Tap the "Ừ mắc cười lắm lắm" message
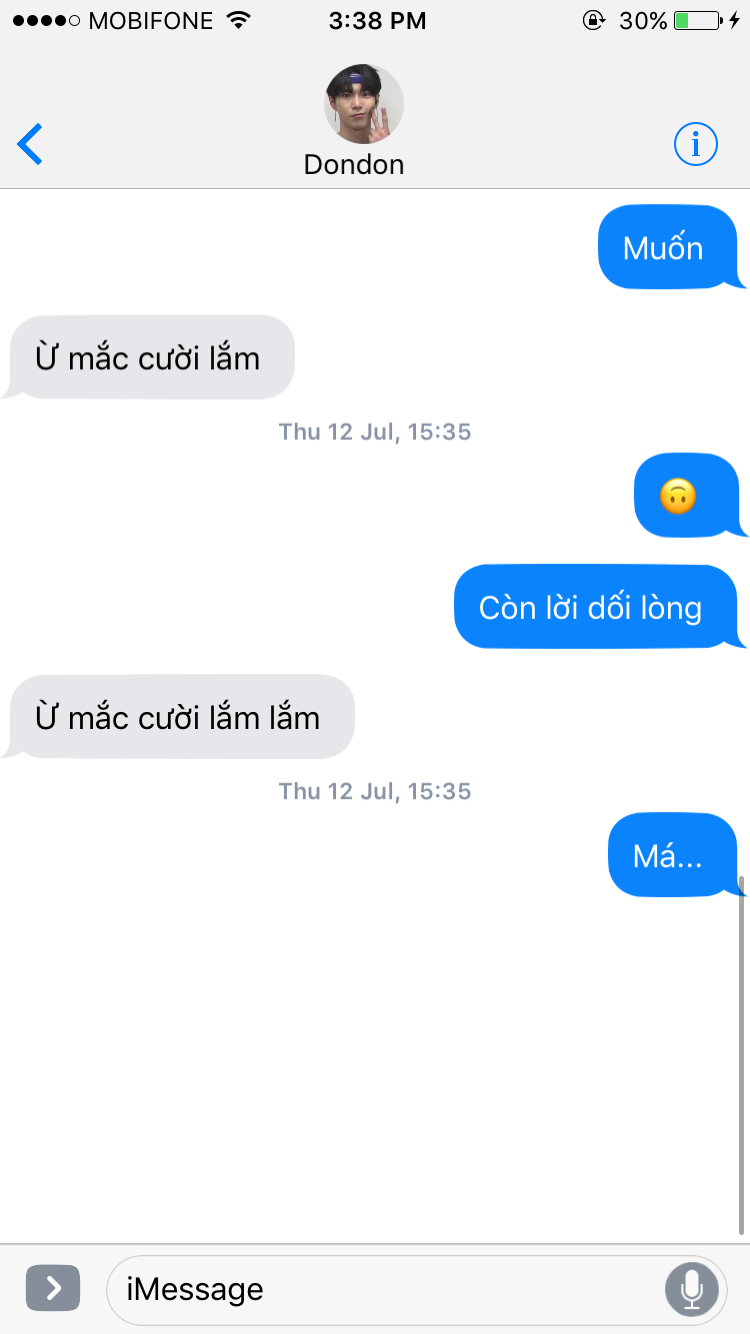750x1334 pixels. pos(180,717)
